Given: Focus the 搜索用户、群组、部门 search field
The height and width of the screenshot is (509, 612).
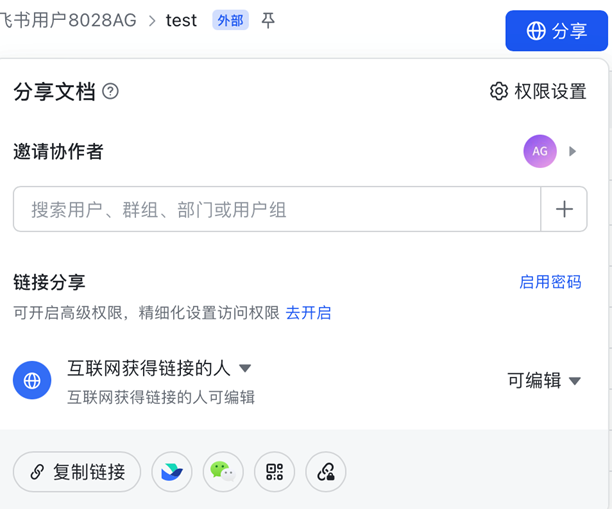Looking at the screenshot, I should (276, 210).
